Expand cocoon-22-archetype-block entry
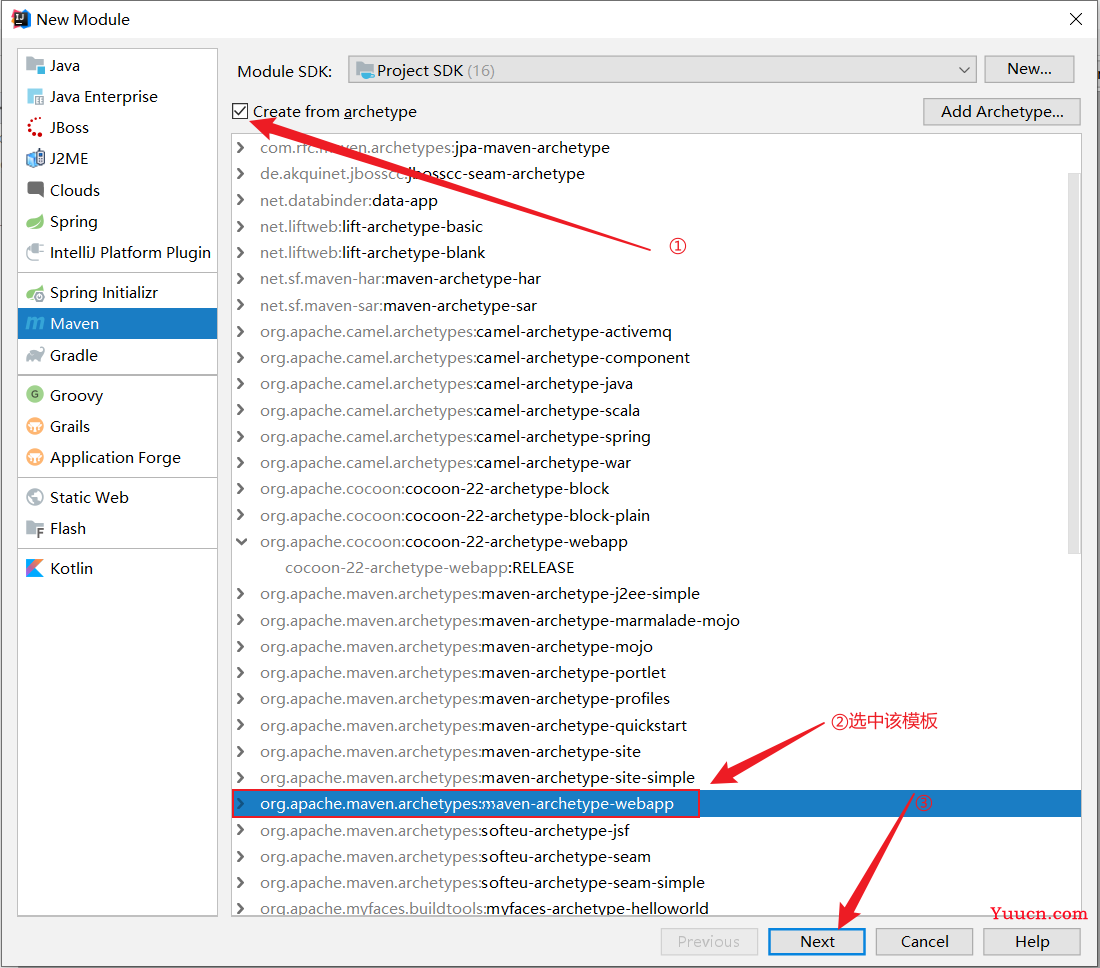Image resolution: width=1100 pixels, height=968 pixels. click(241, 488)
